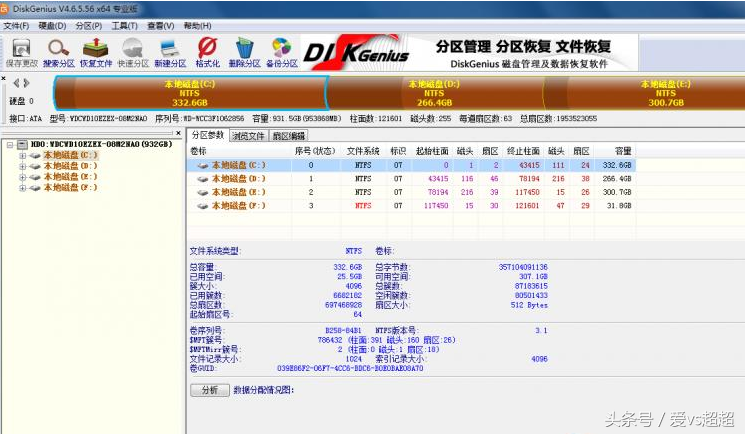Expand the 本地磁盘(E:) tree node

(x=22, y=177)
